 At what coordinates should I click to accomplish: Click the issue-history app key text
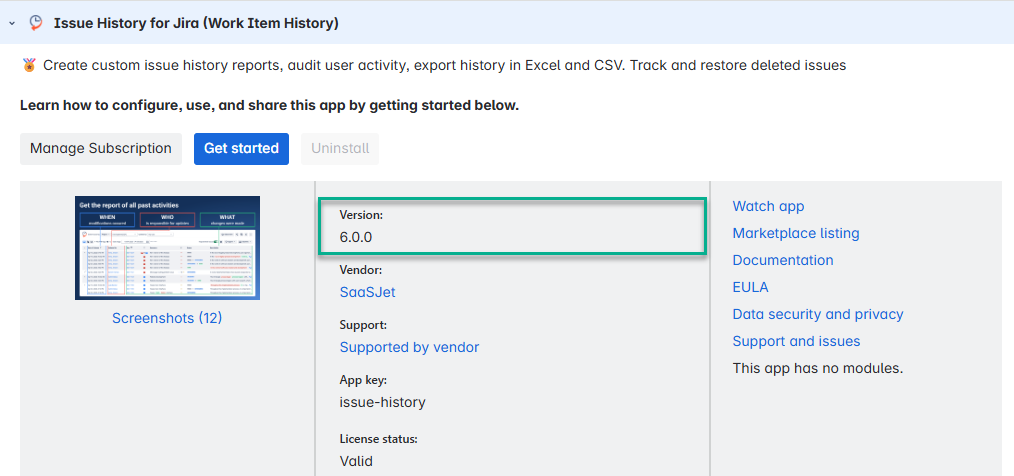382,402
